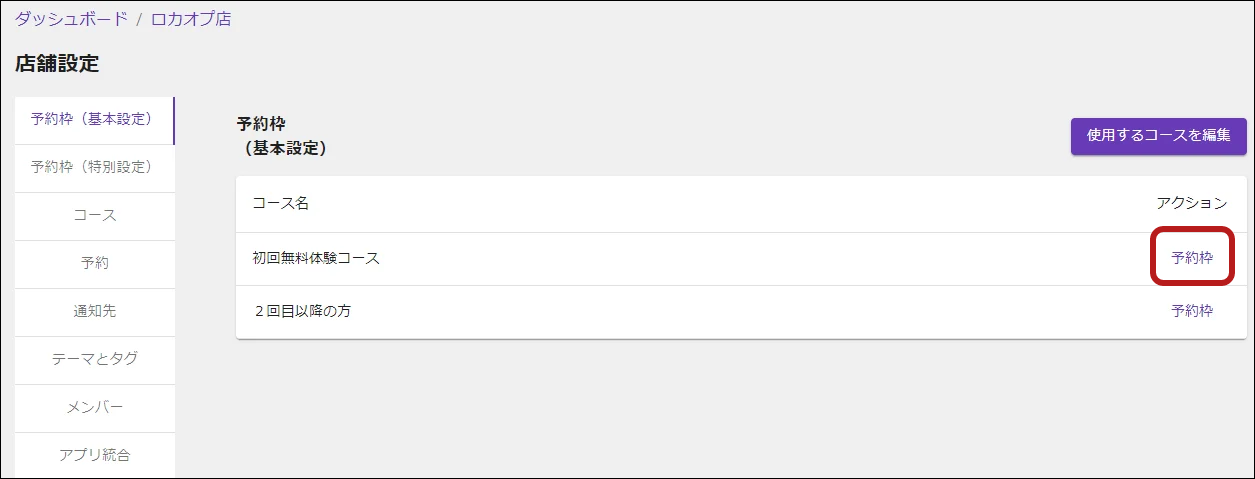This screenshot has height=479, width=1255.
Task: Click the 店舗設定 page heading
Action: click(57, 64)
